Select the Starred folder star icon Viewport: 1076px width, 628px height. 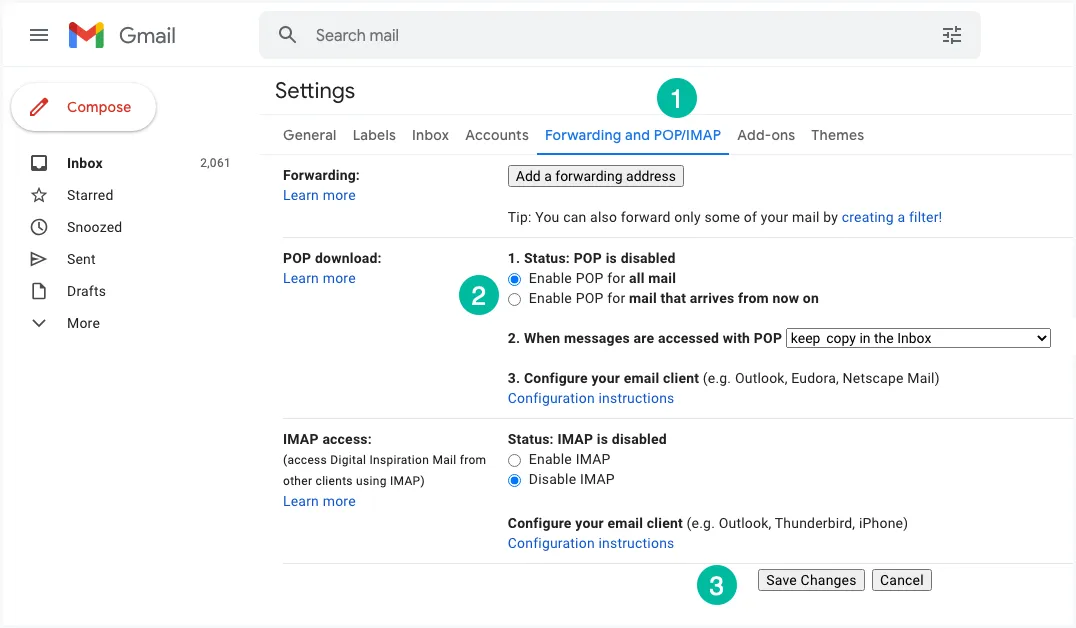[x=39, y=195]
